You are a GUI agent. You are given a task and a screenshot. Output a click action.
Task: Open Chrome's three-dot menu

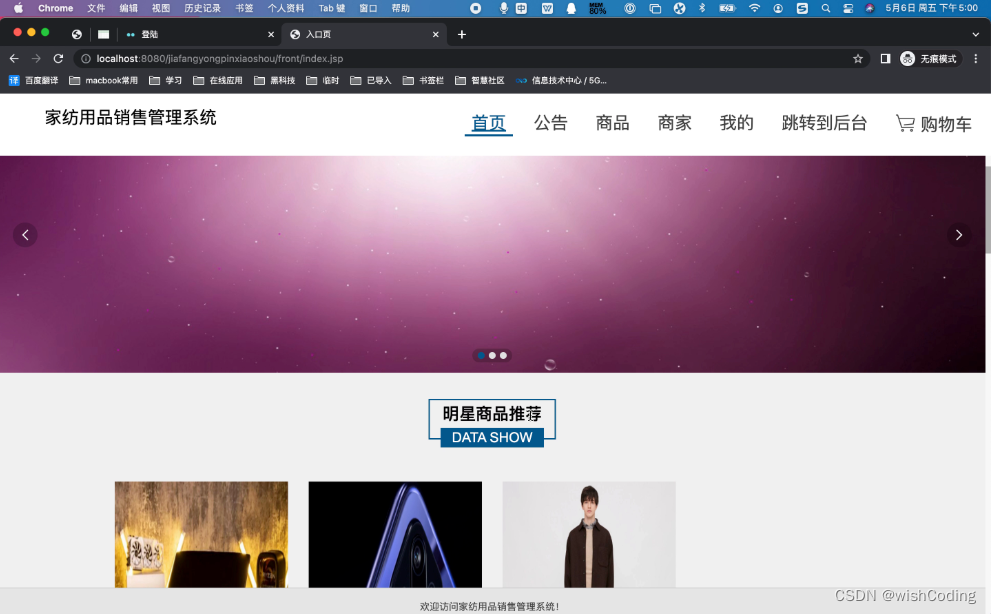pyautogui.click(x=976, y=58)
